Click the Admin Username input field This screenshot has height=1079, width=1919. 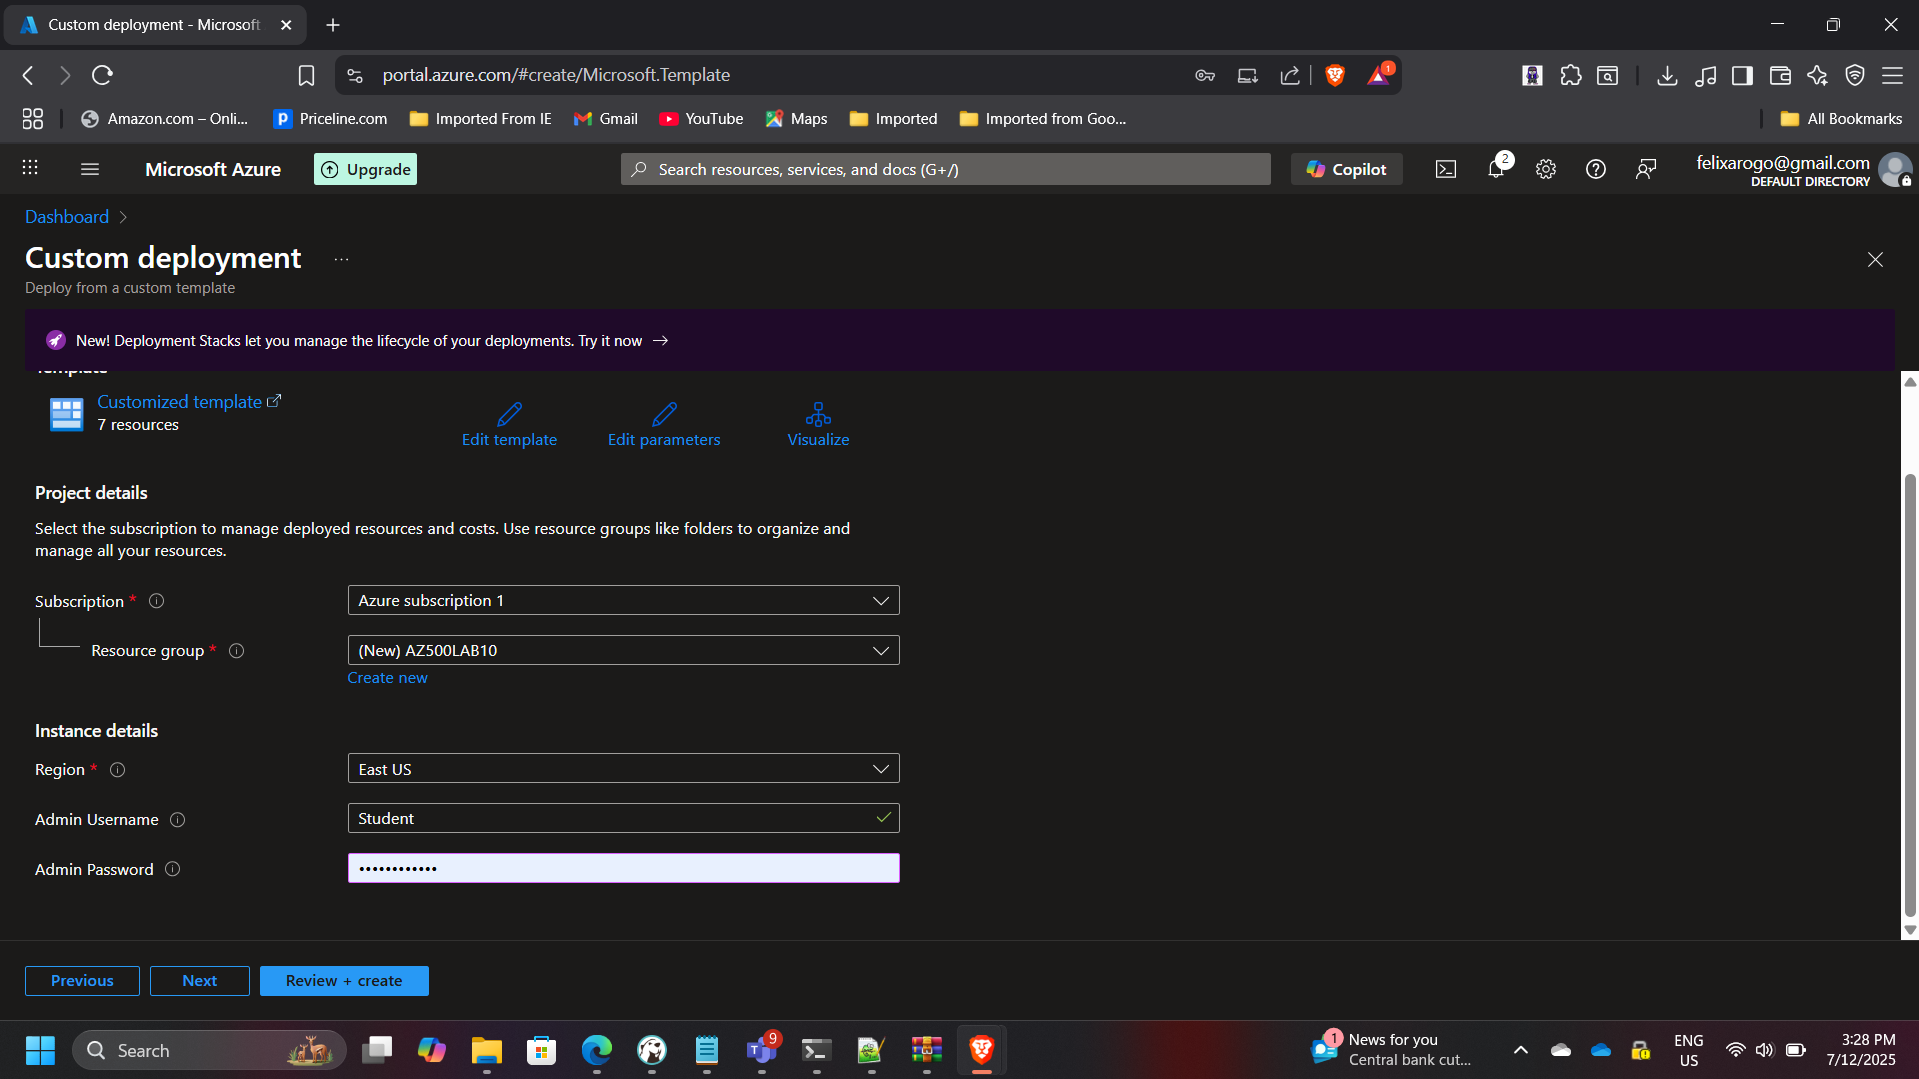click(612, 818)
